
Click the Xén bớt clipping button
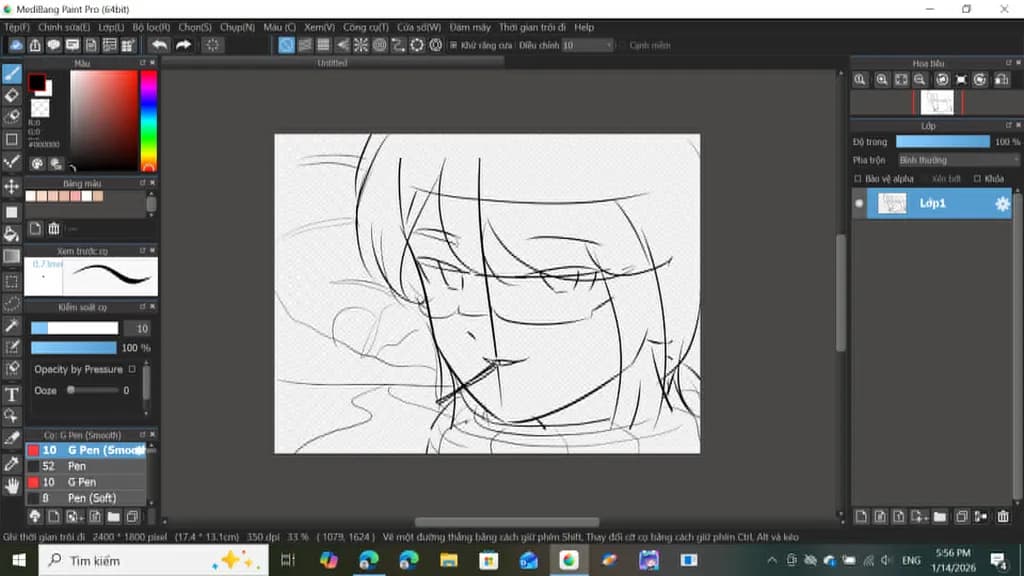coord(946,178)
